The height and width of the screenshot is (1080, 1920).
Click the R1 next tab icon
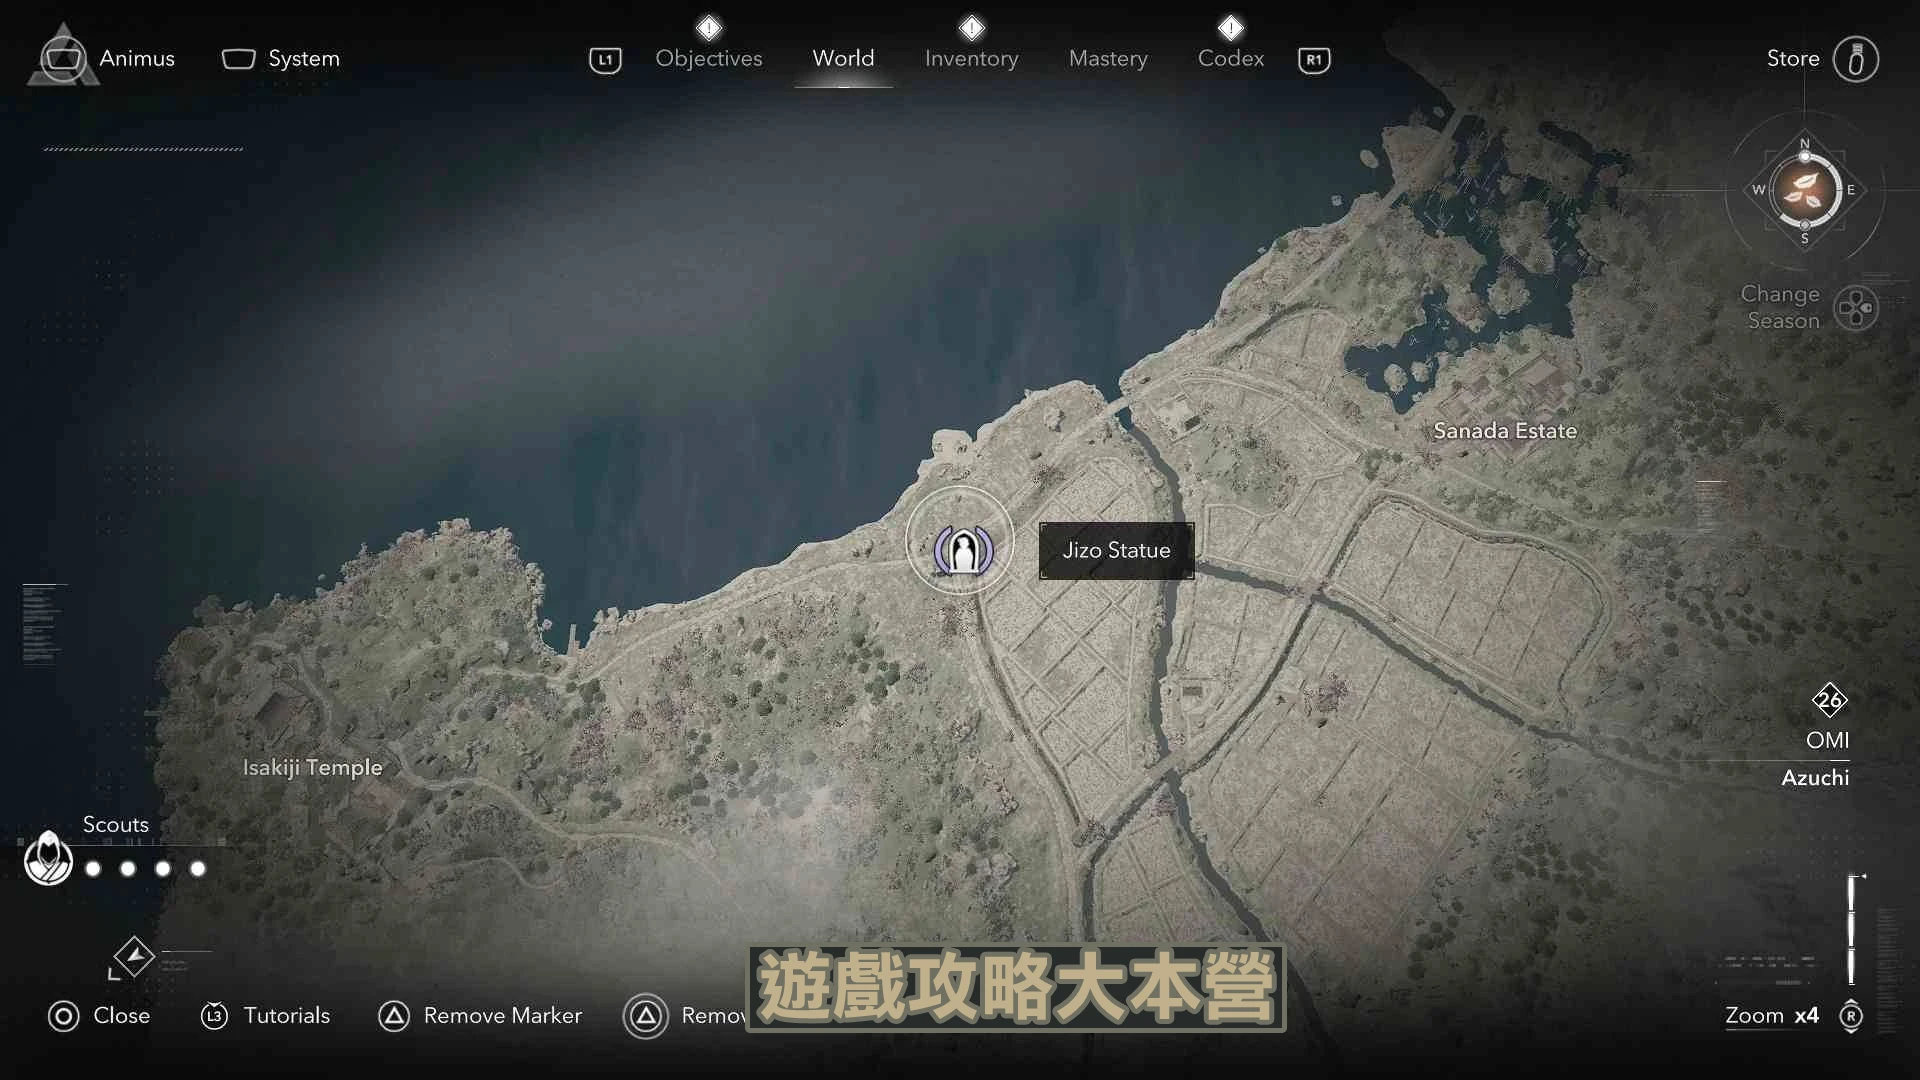coord(1314,60)
